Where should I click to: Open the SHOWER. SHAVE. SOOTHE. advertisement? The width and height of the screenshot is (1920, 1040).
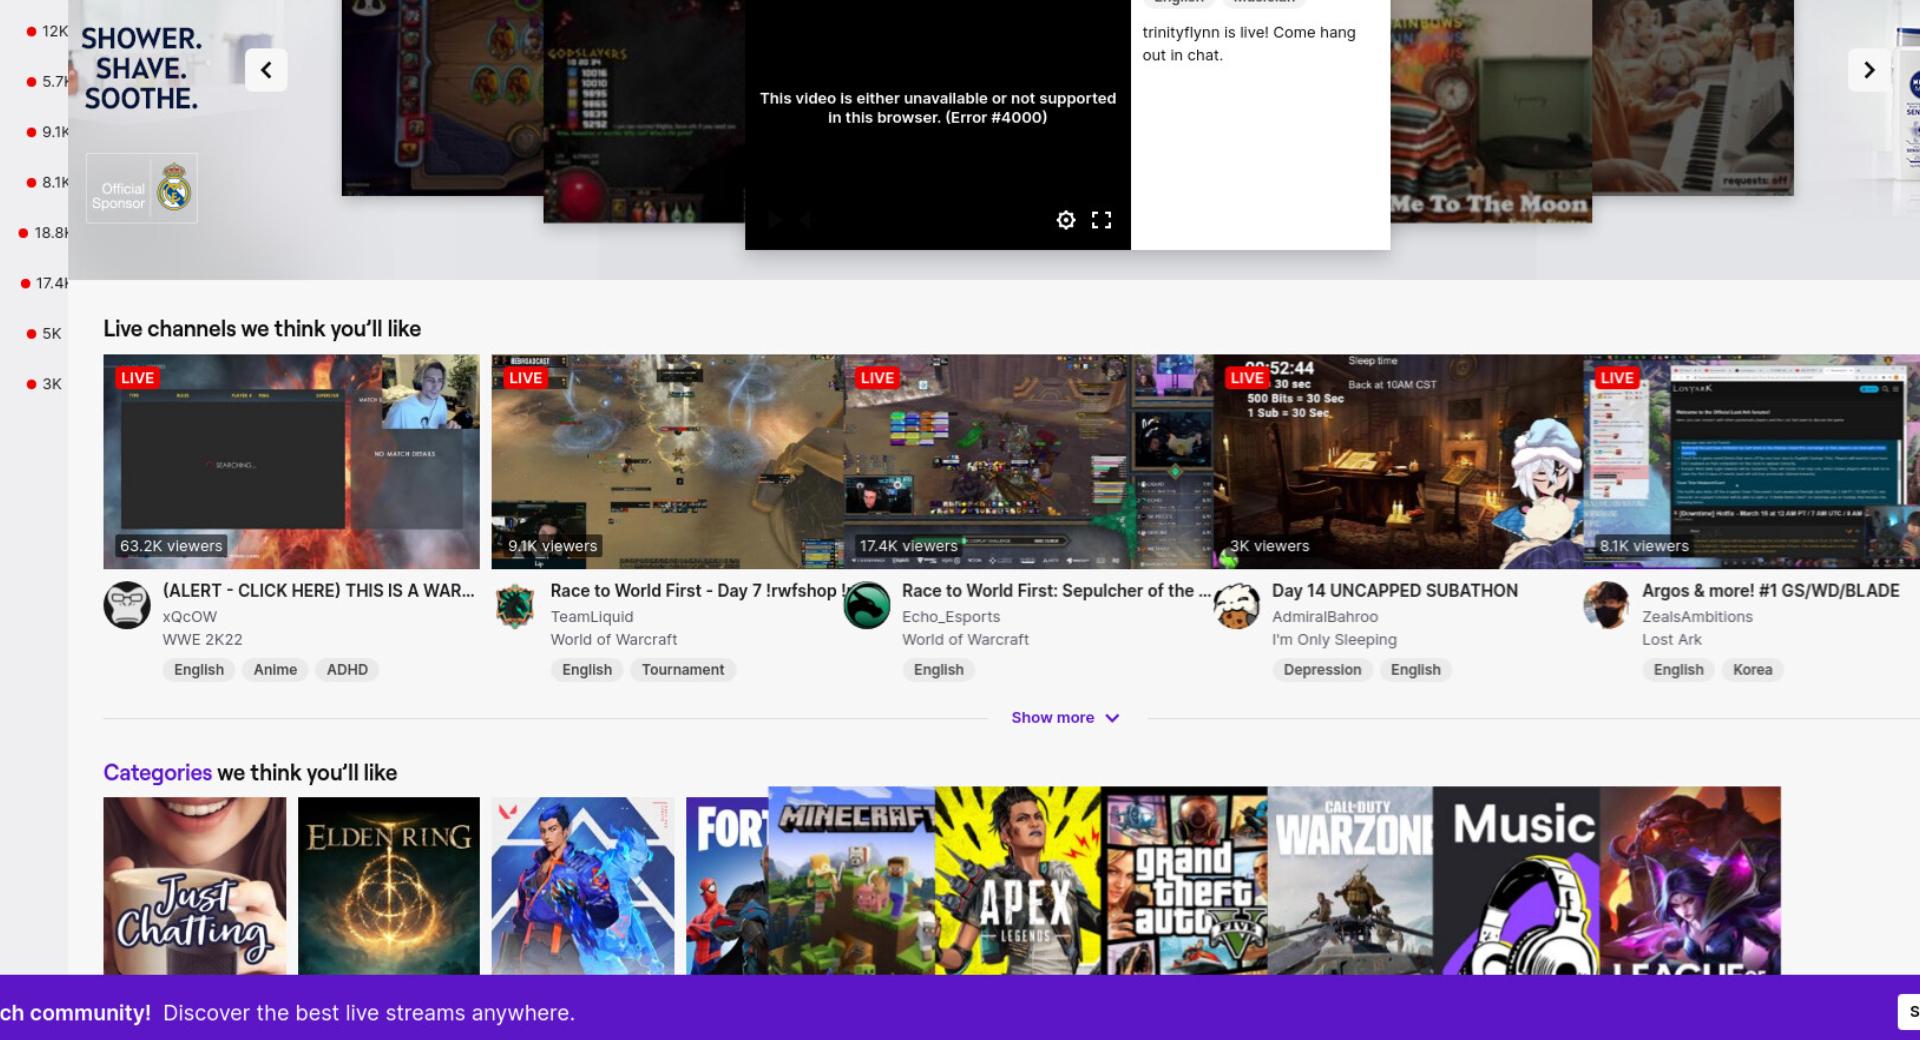pyautogui.click(x=141, y=68)
